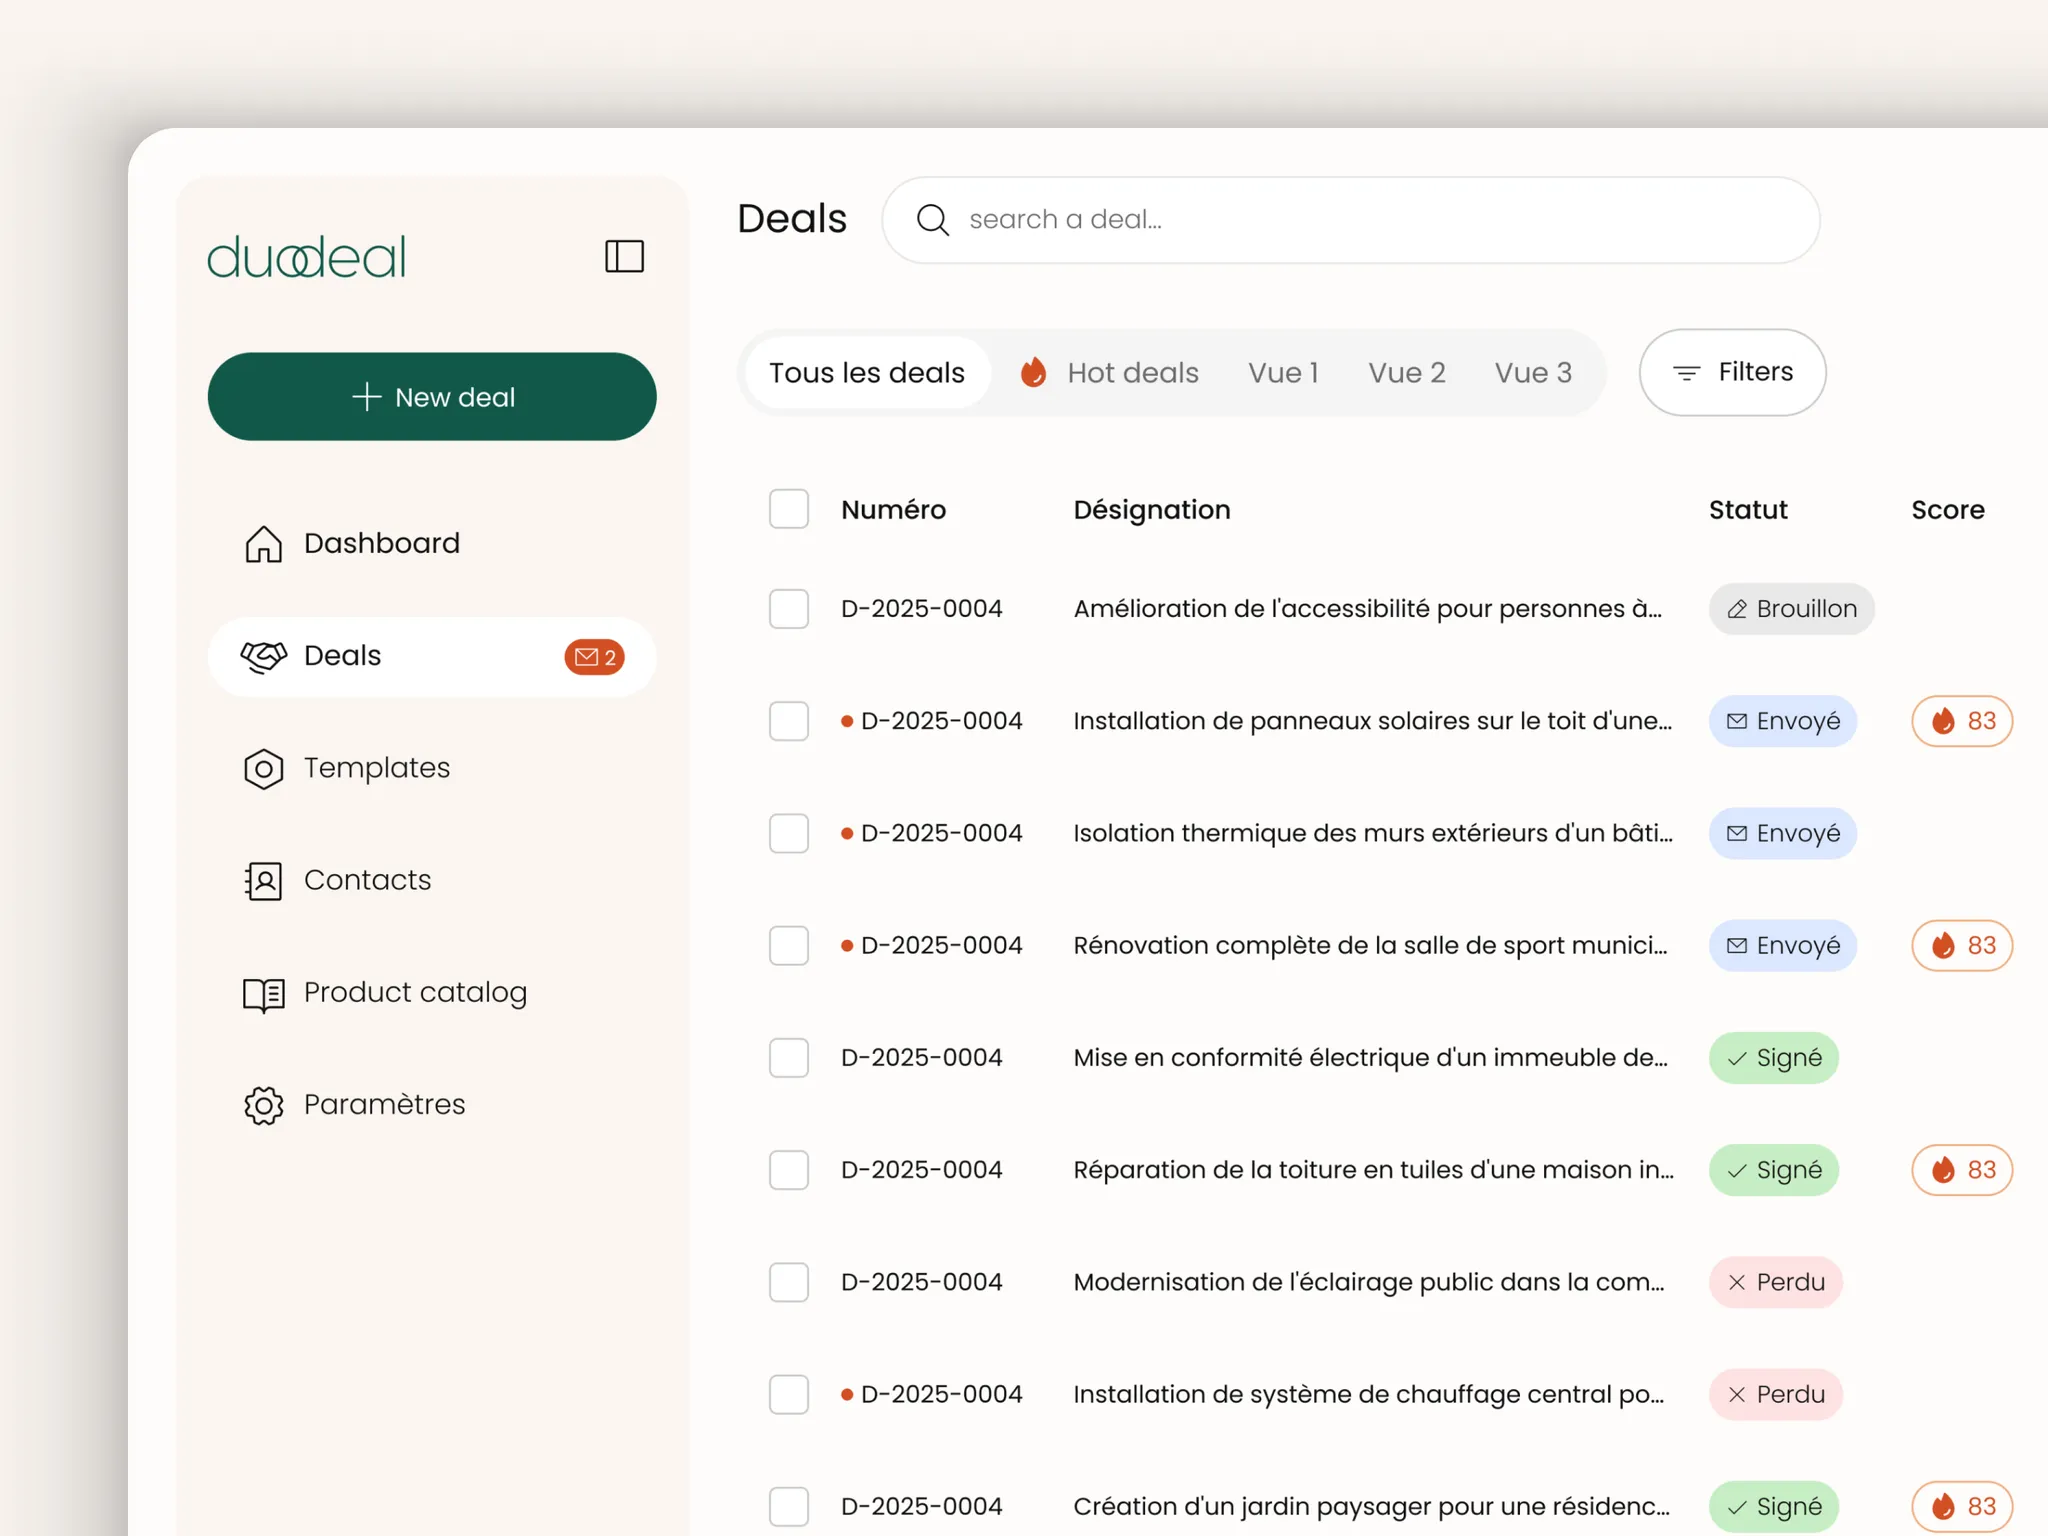
Task: Click the Product catalog book icon
Action: (264, 994)
